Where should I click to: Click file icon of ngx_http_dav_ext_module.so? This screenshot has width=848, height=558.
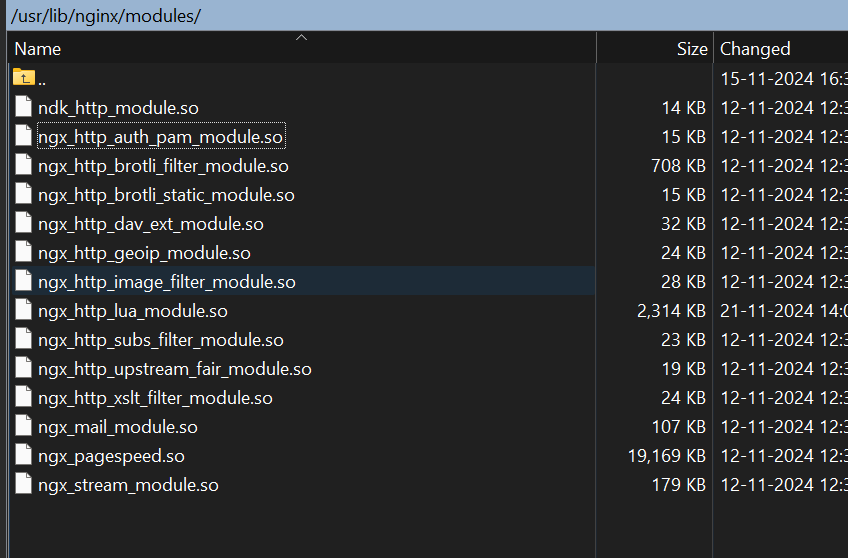[x=23, y=222]
